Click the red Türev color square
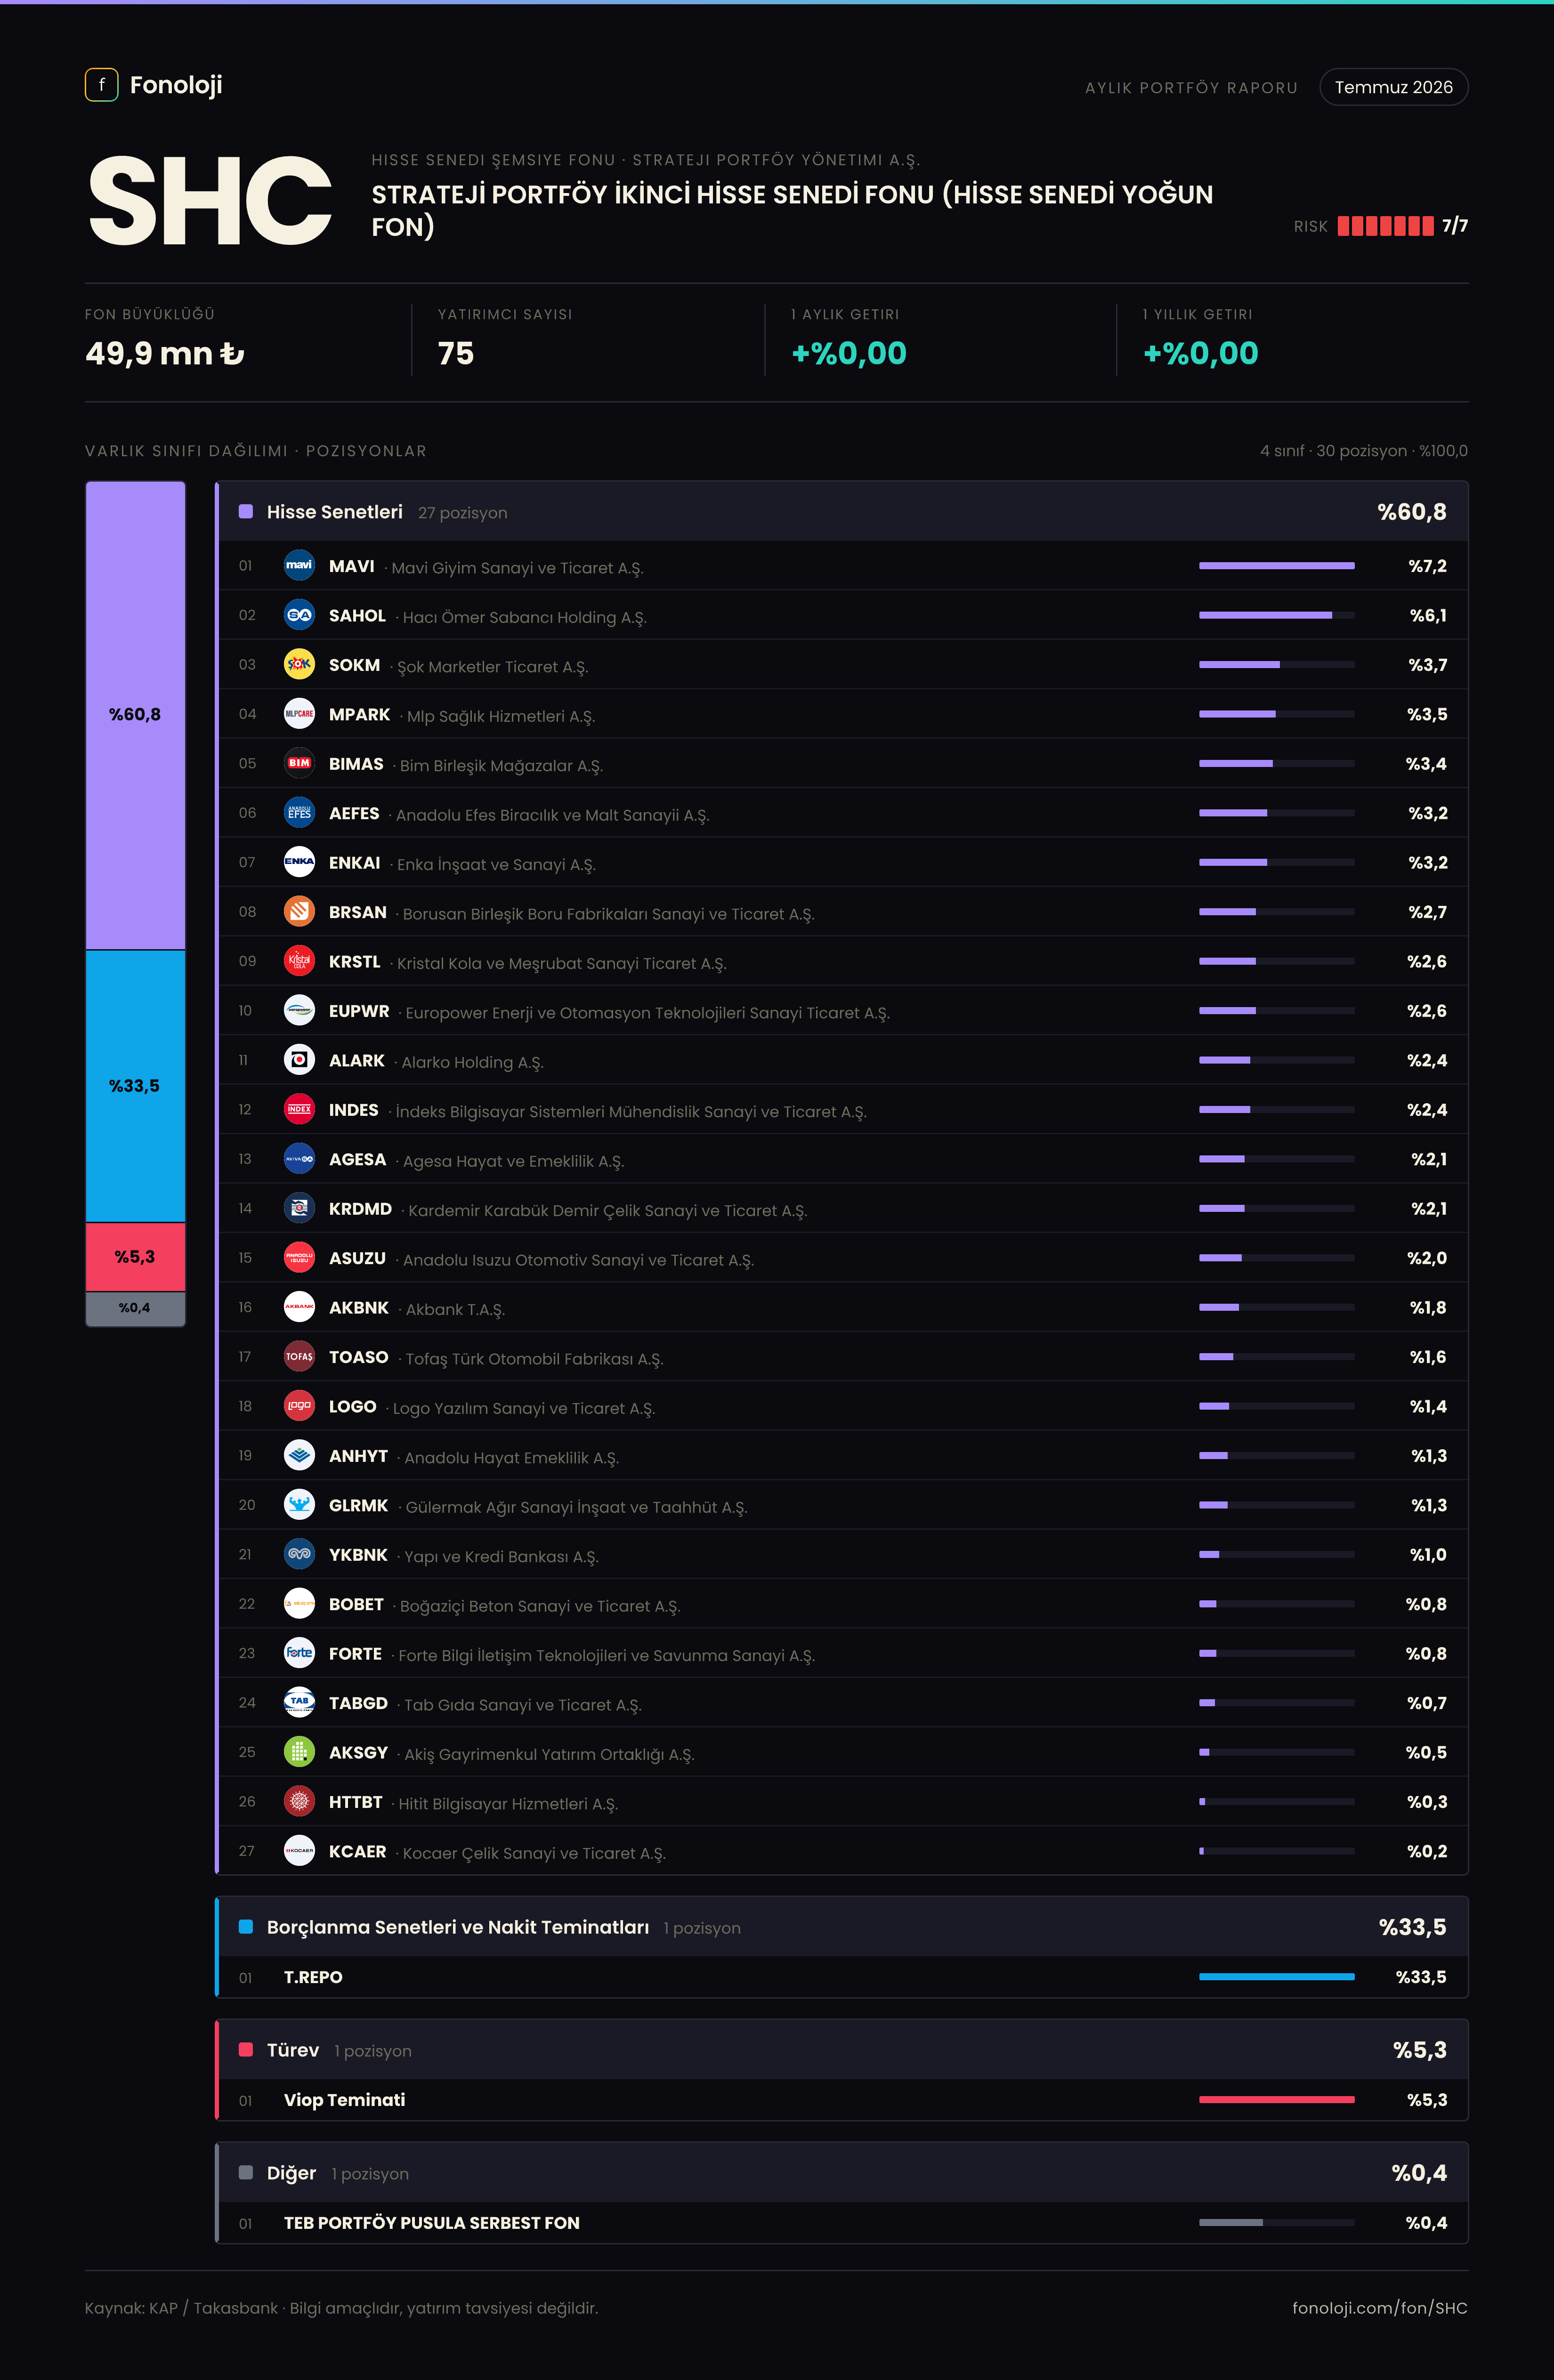The image size is (1554, 2380). click(246, 2050)
